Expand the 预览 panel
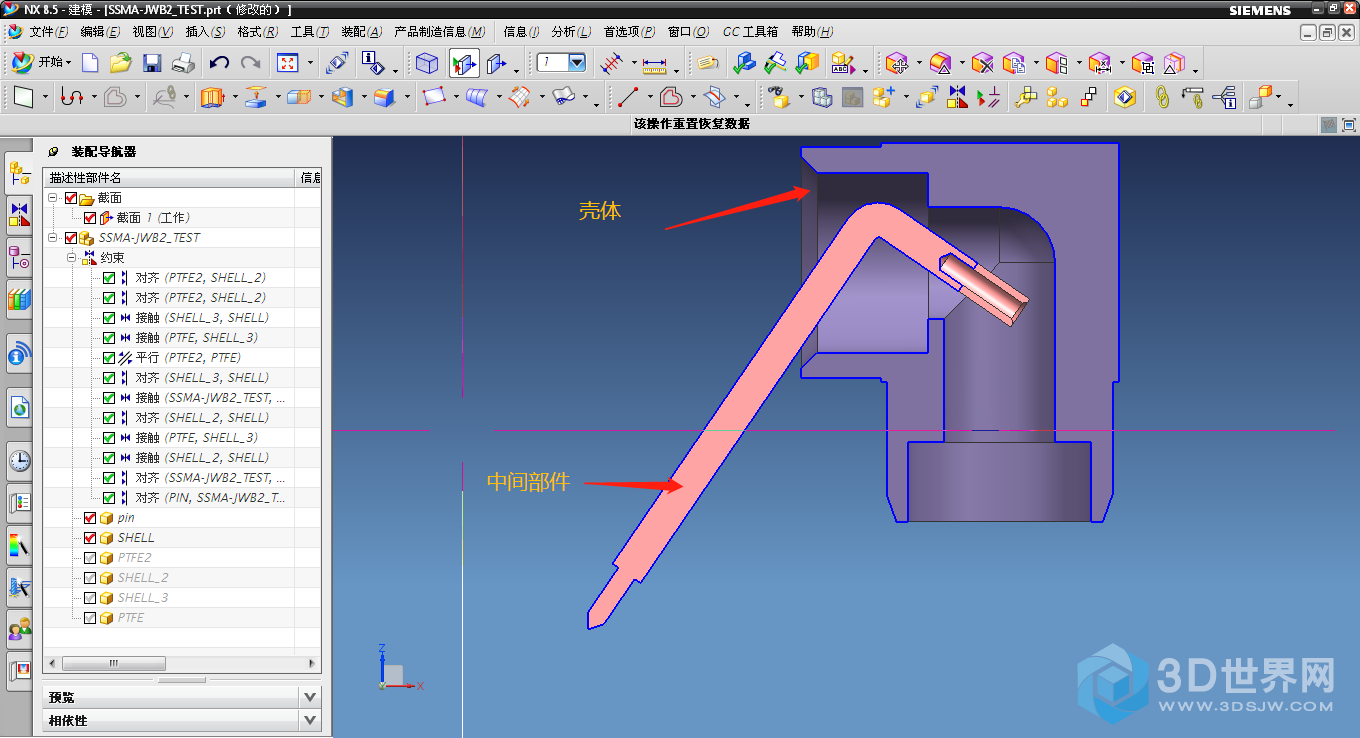The width and height of the screenshot is (1360, 738). [310, 697]
